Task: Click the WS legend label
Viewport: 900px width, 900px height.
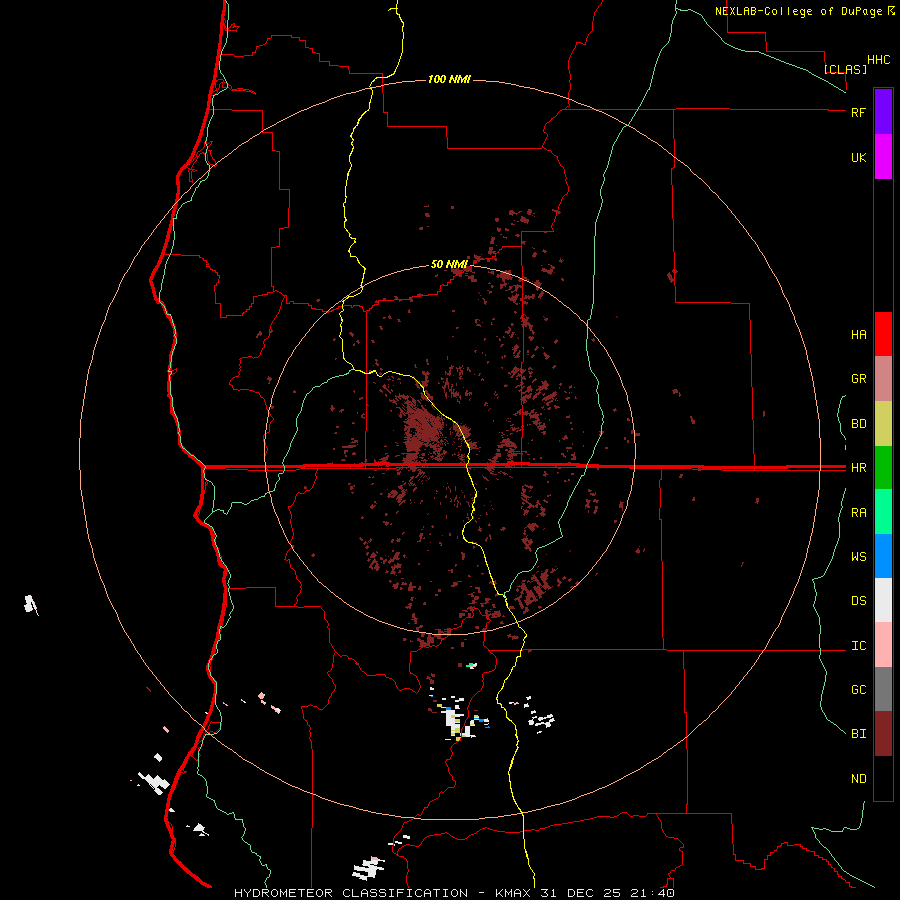Action: (x=858, y=557)
